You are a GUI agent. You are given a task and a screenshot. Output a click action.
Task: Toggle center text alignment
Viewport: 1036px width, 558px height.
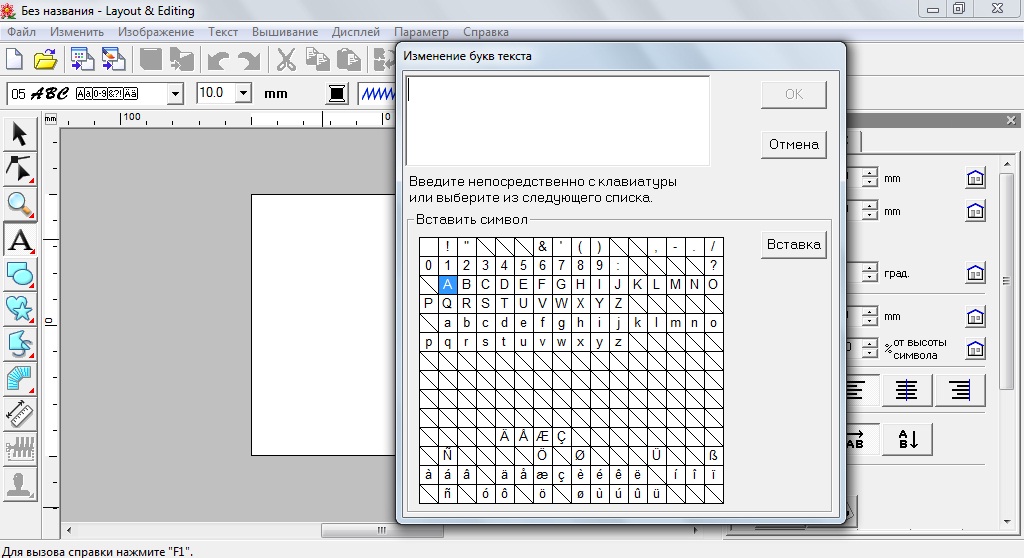(x=906, y=390)
